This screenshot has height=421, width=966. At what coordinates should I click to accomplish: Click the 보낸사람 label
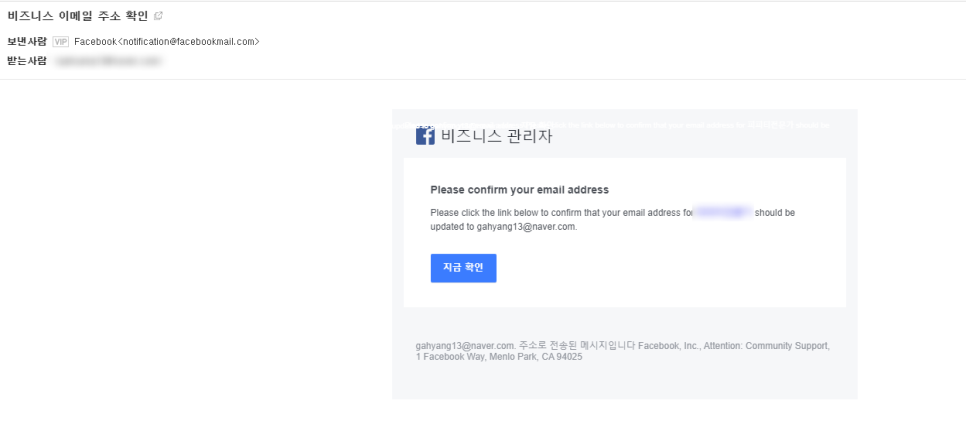click(x=27, y=42)
